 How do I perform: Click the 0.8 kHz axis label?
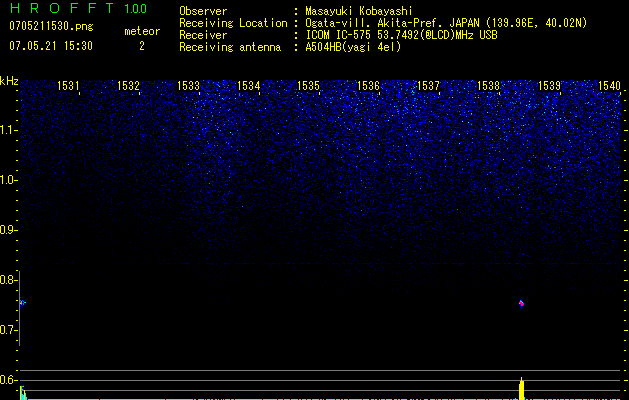coord(8,280)
